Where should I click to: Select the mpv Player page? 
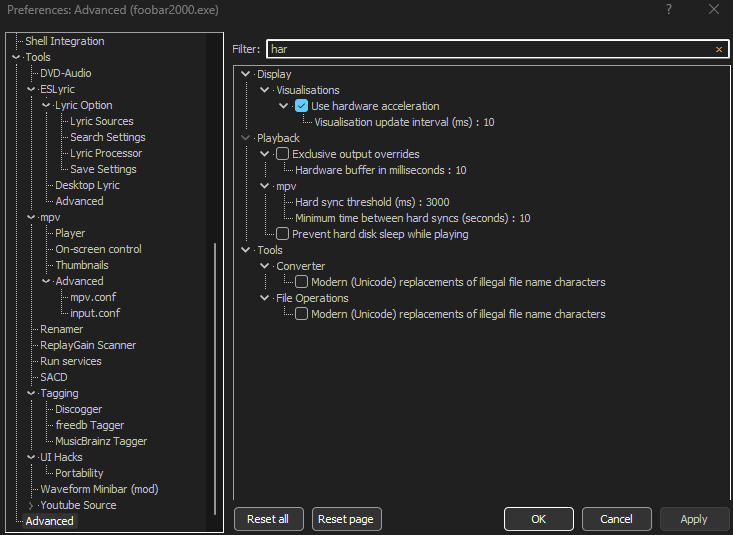[x=70, y=233]
